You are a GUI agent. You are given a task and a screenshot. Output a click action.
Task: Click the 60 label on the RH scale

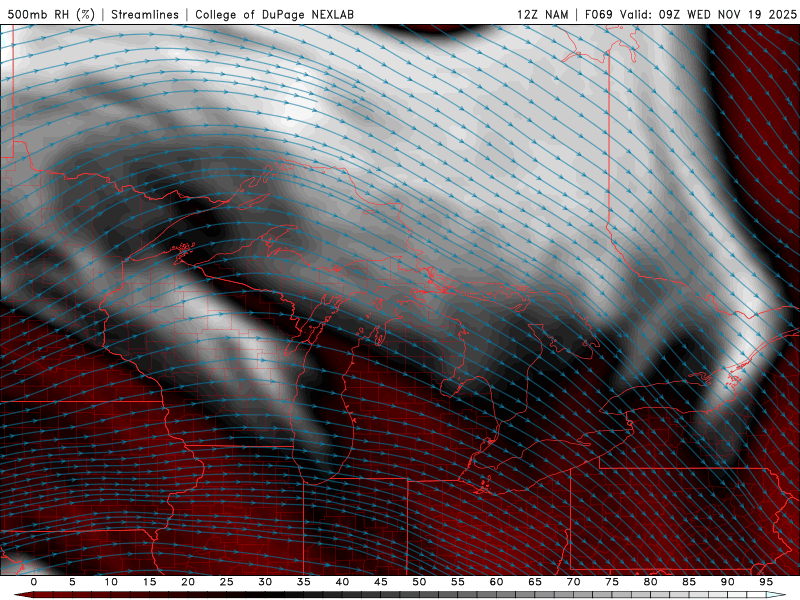point(496,582)
